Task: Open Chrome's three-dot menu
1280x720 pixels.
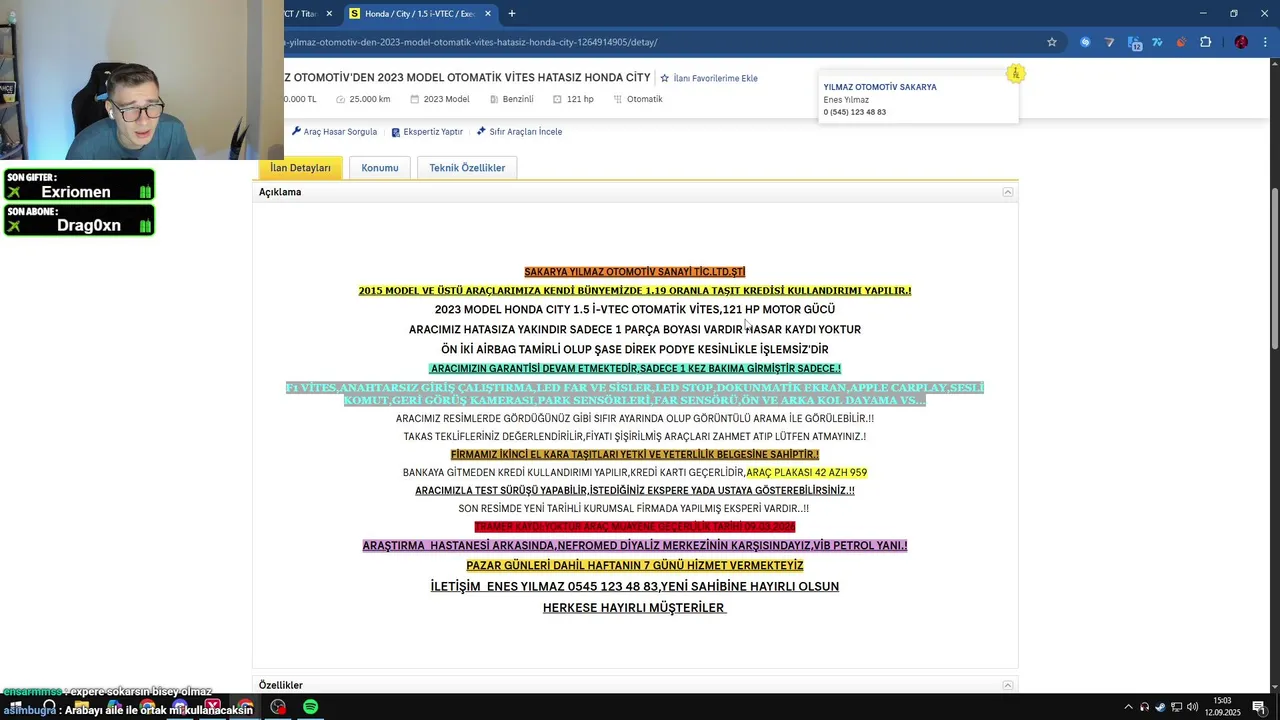Action: 1265,42
